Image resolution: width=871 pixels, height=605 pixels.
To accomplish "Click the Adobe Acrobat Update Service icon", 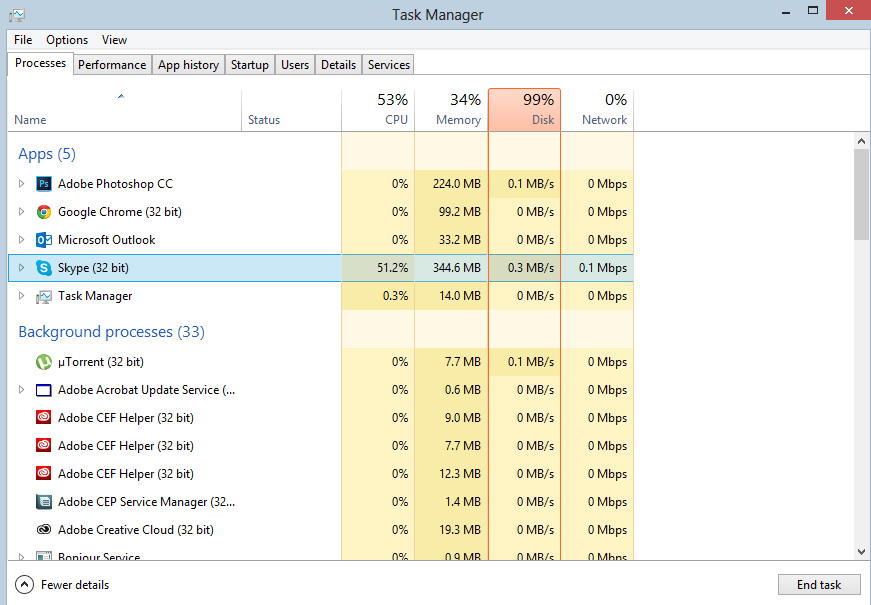I will click(x=44, y=390).
